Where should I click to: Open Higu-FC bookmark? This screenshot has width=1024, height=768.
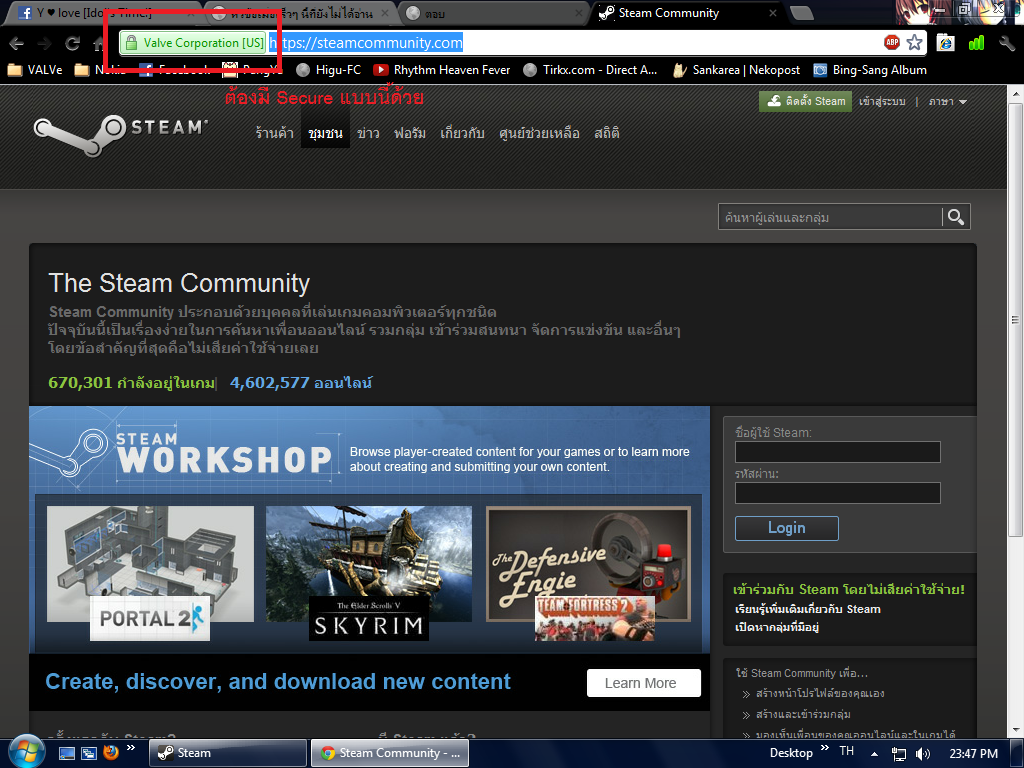click(x=328, y=70)
